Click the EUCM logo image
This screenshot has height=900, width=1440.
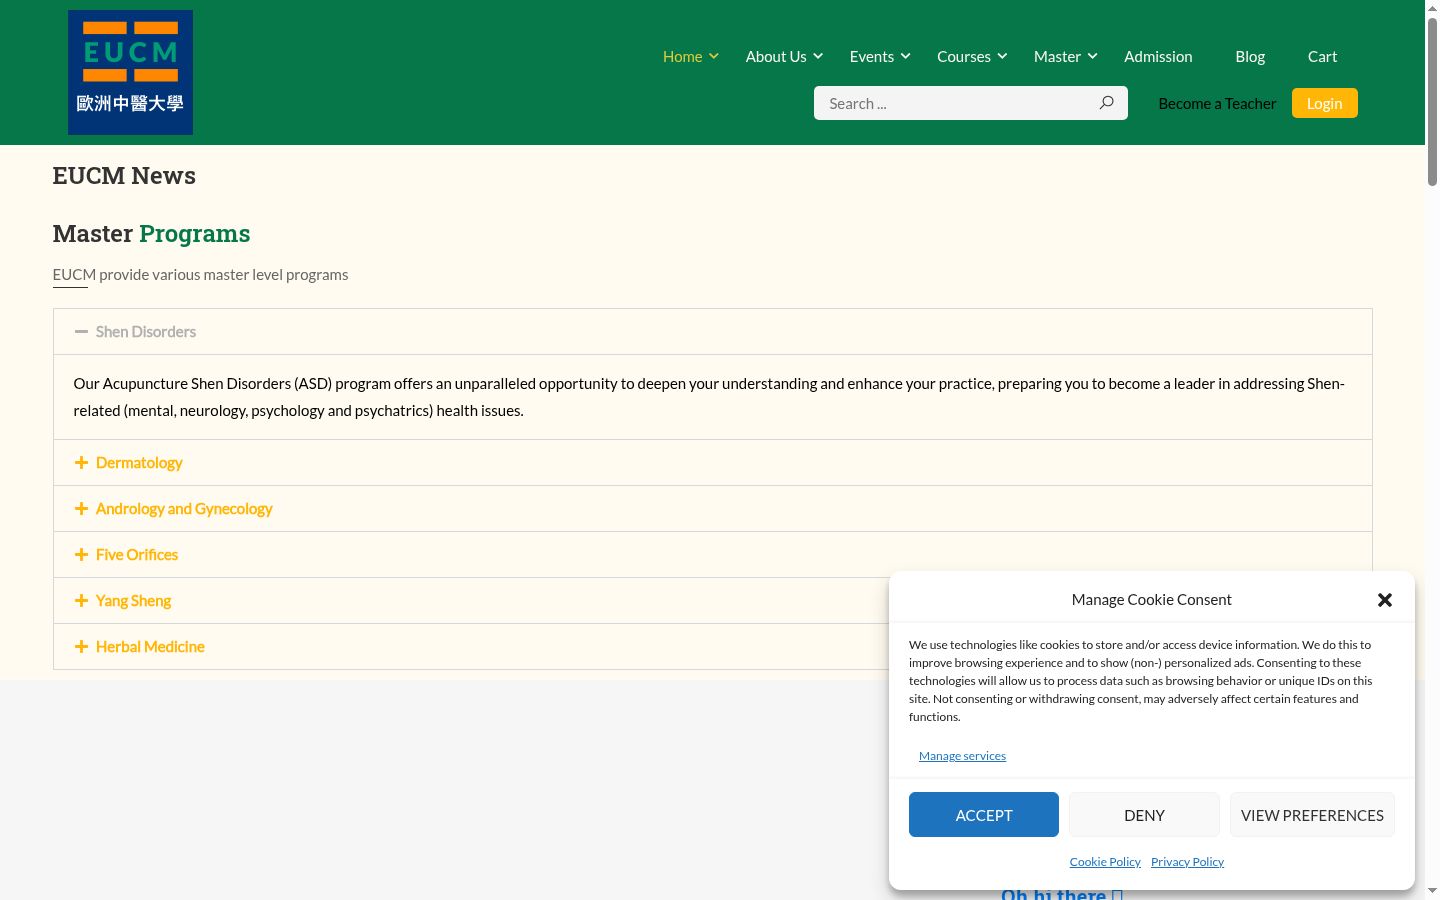pyautogui.click(x=130, y=72)
